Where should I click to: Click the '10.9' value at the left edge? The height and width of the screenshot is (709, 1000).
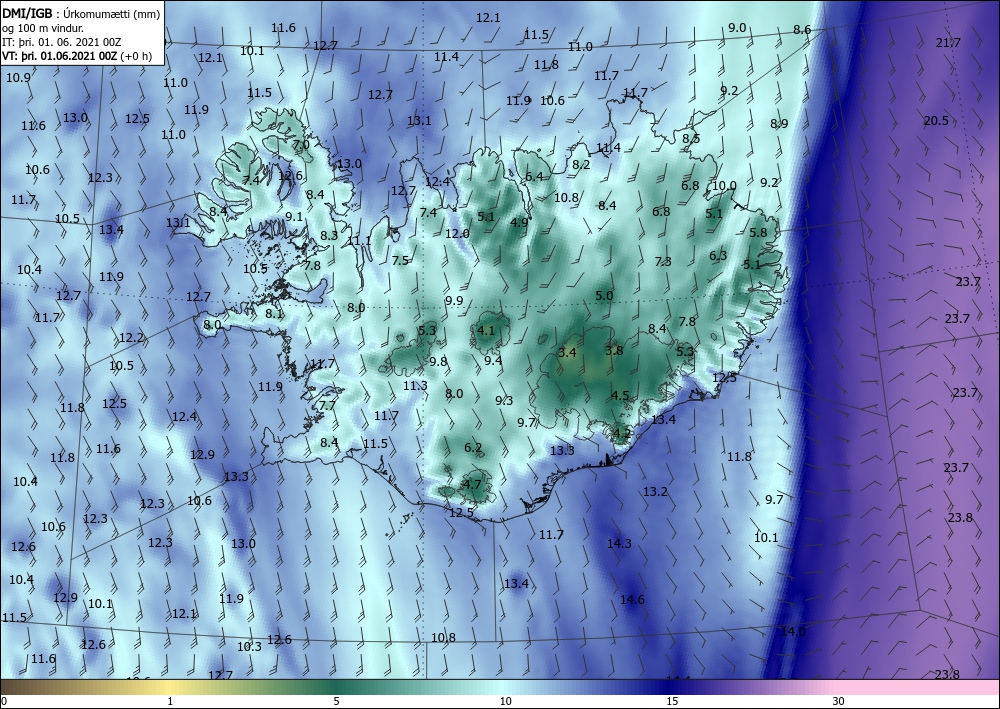click(x=18, y=78)
